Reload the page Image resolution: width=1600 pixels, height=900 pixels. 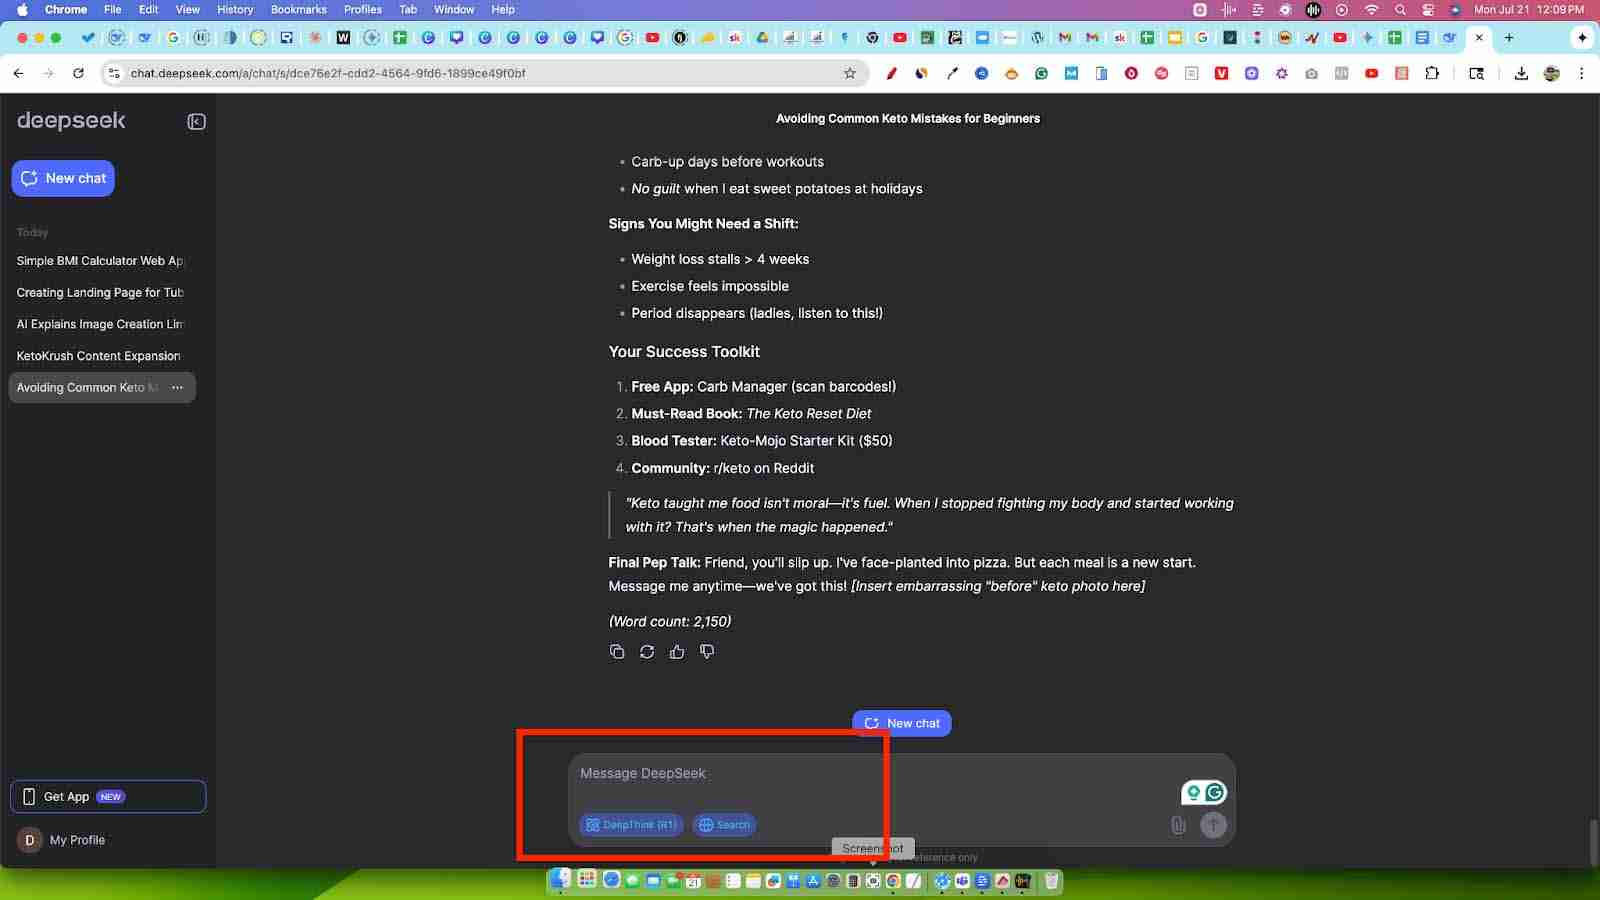(x=78, y=73)
